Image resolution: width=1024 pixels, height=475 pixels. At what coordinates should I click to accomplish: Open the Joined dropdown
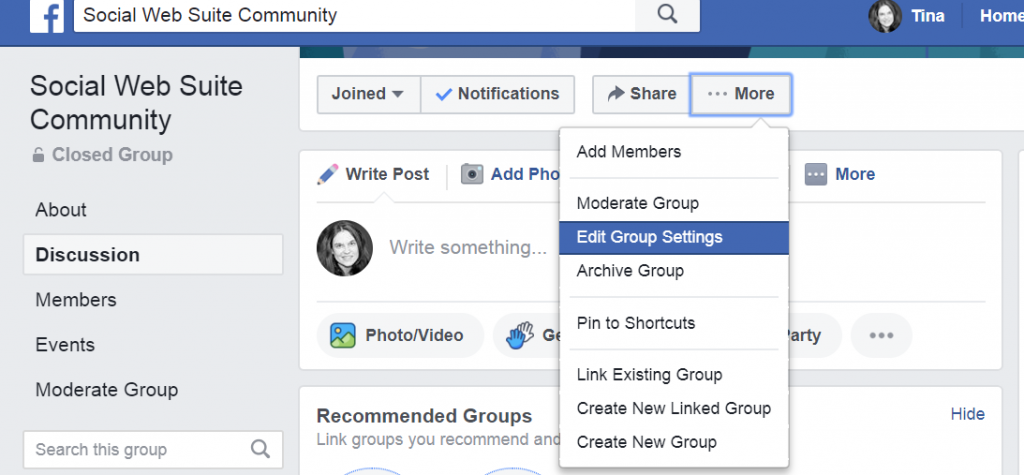point(368,94)
